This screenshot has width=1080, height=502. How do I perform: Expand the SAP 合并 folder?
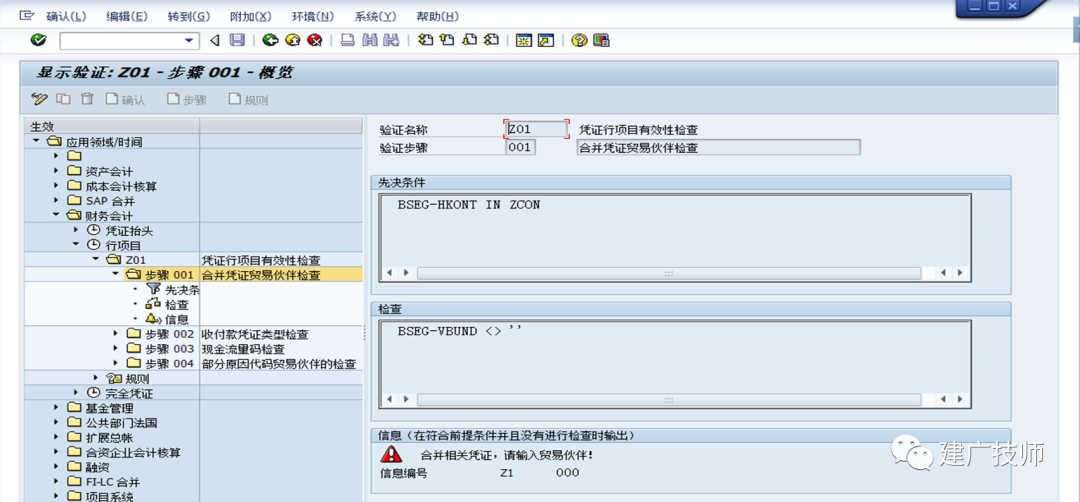[x=56, y=200]
